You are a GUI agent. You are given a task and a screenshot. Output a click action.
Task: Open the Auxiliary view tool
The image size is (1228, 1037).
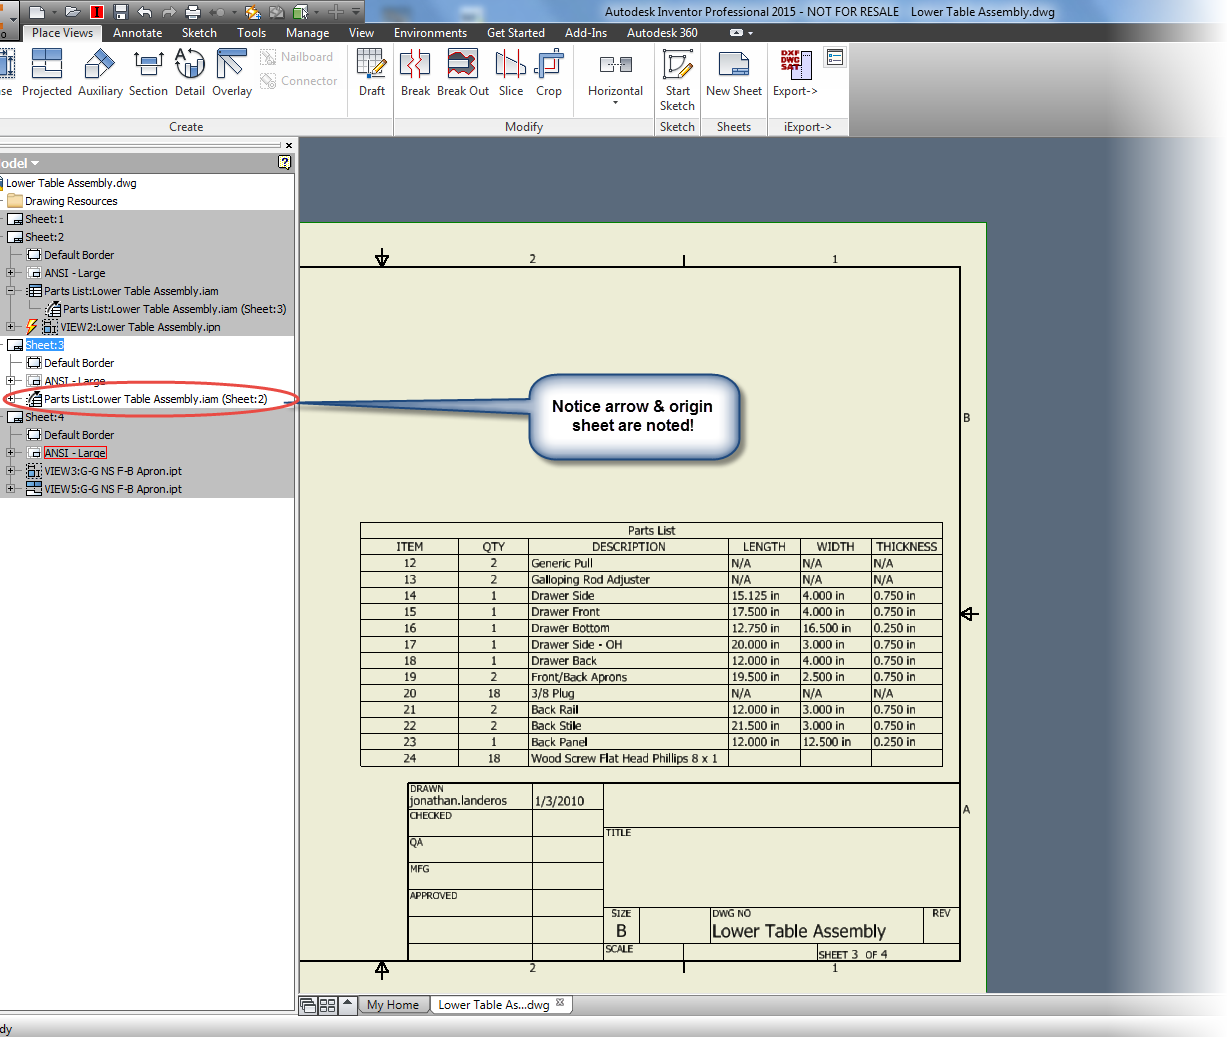click(99, 70)
